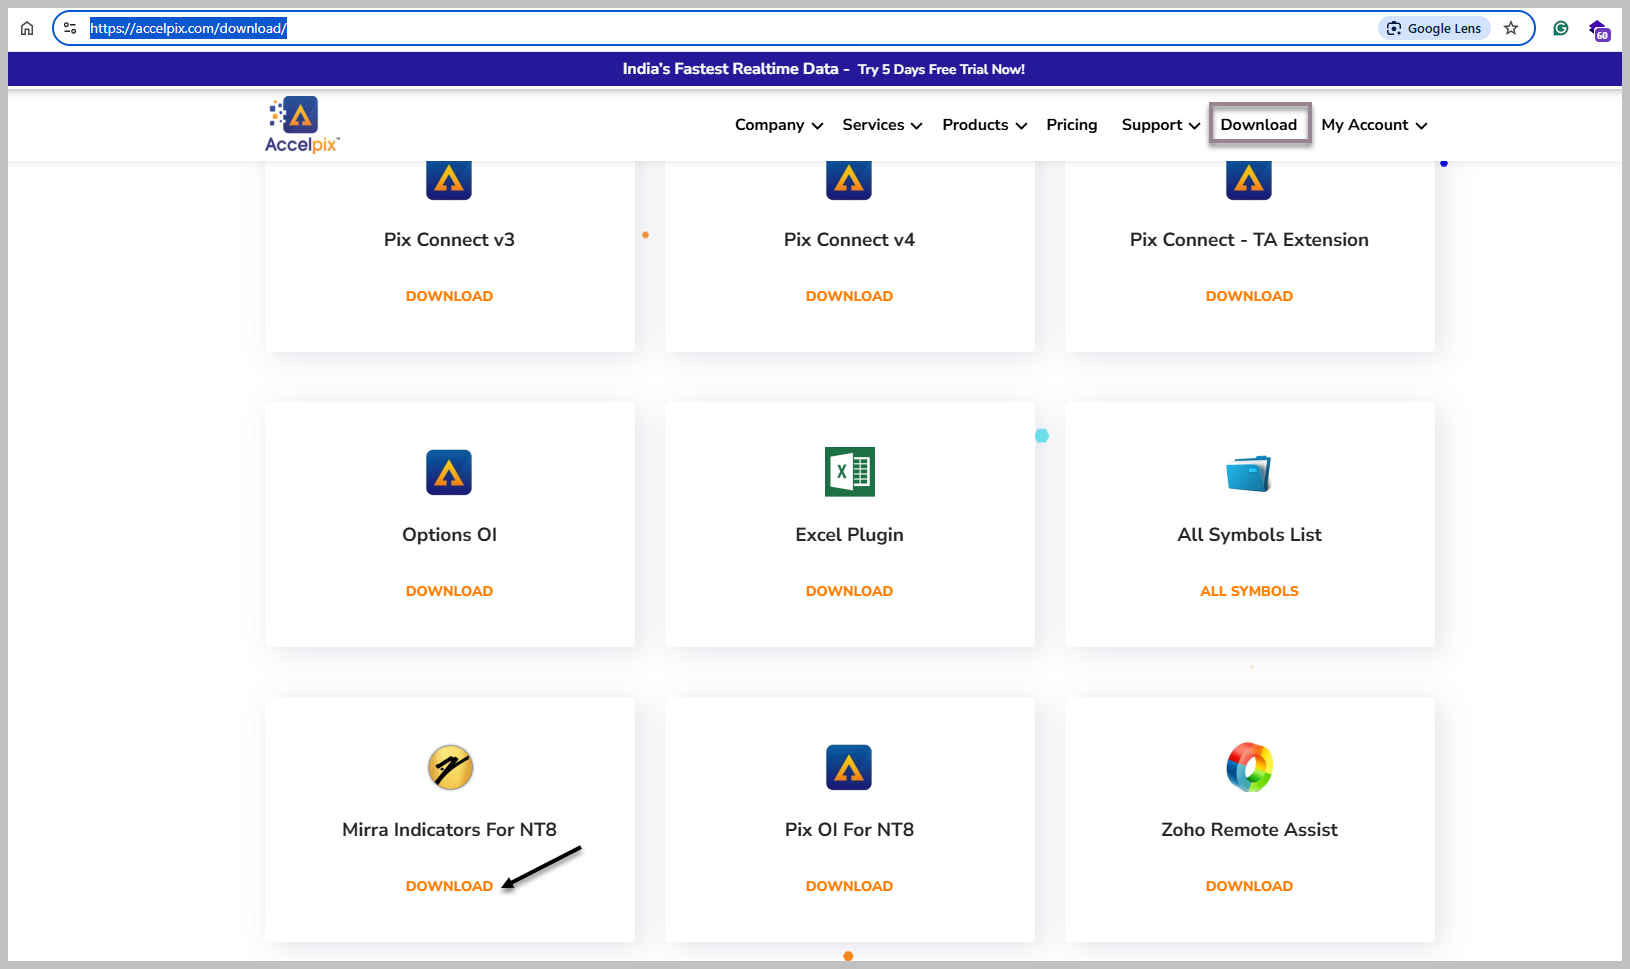Open the Pricing page
This screenshot has width=1630, height=969.
[x=1072, y=125]
